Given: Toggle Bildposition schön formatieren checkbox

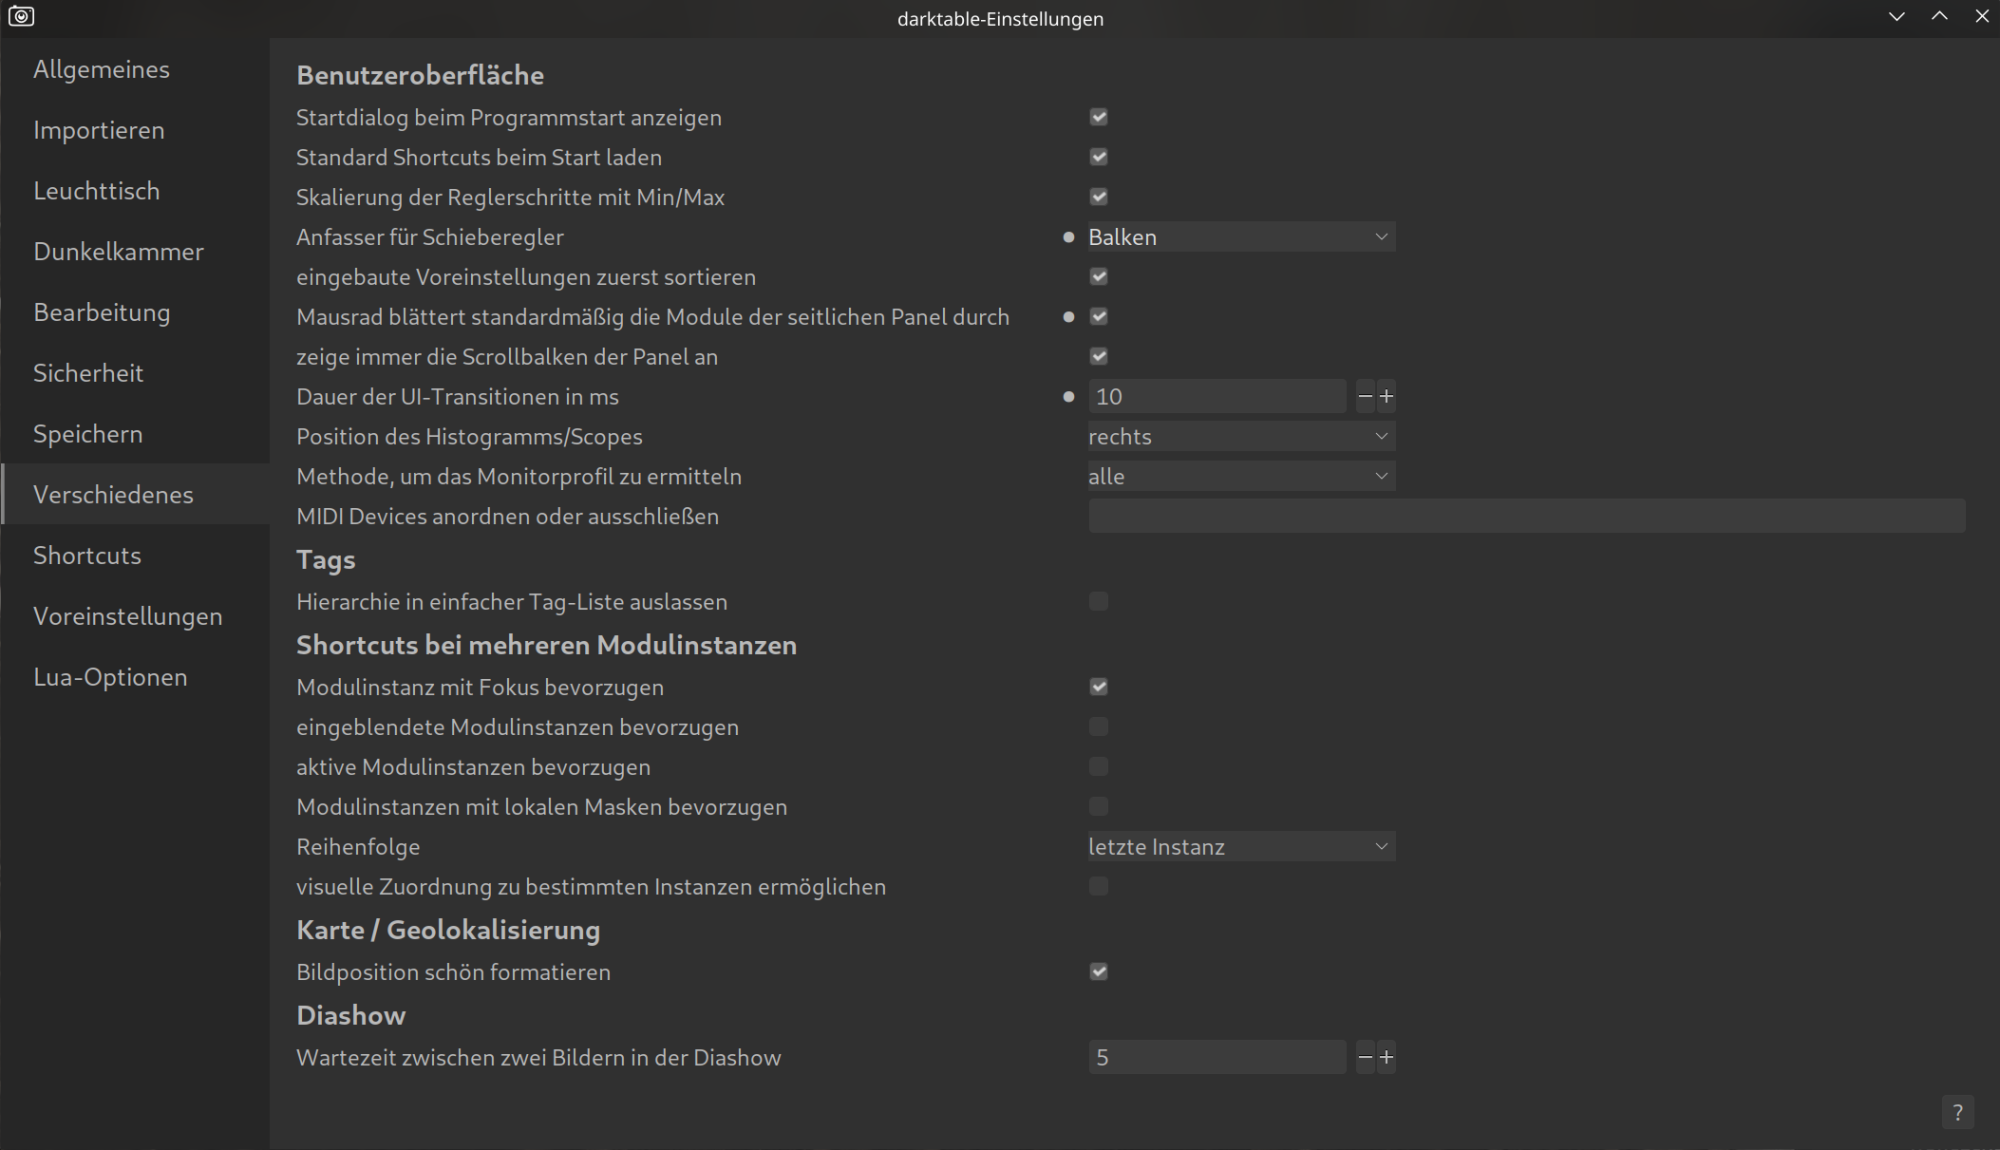Looking at the screenshot, I should (x=1098, y=972).
